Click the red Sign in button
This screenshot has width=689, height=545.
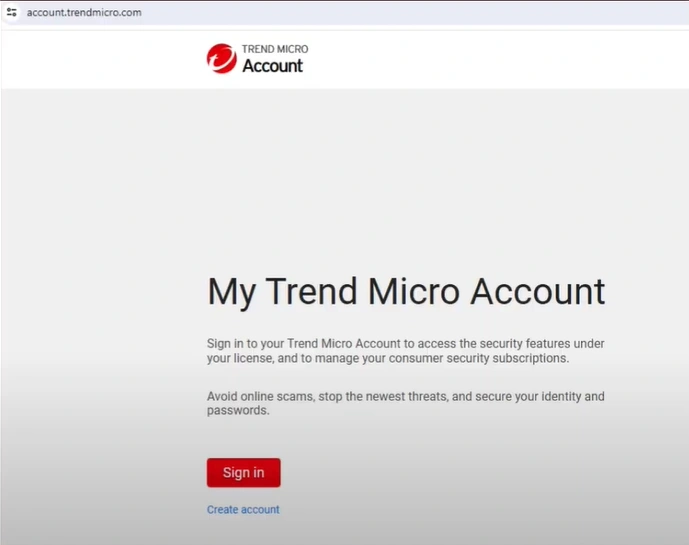[243, 472]
